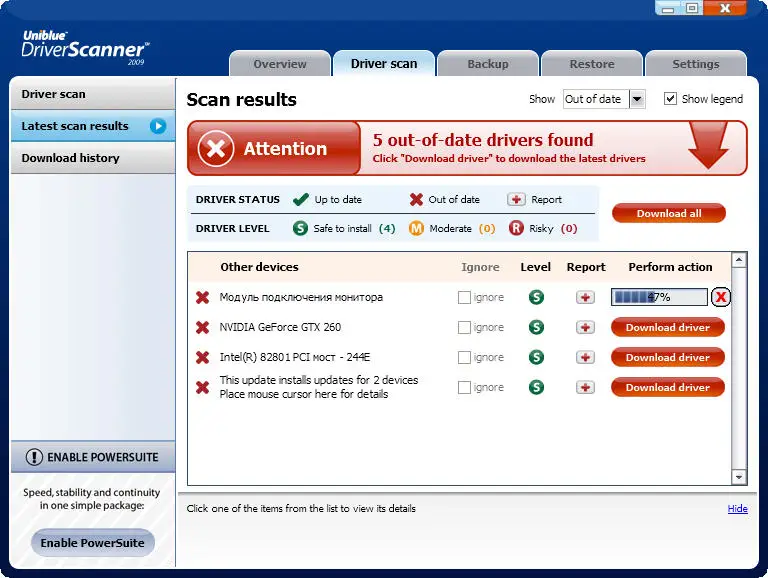Screen dimensions: 768x578
Task: Click the green Safe to install legend icon
Action: point(300,228)
